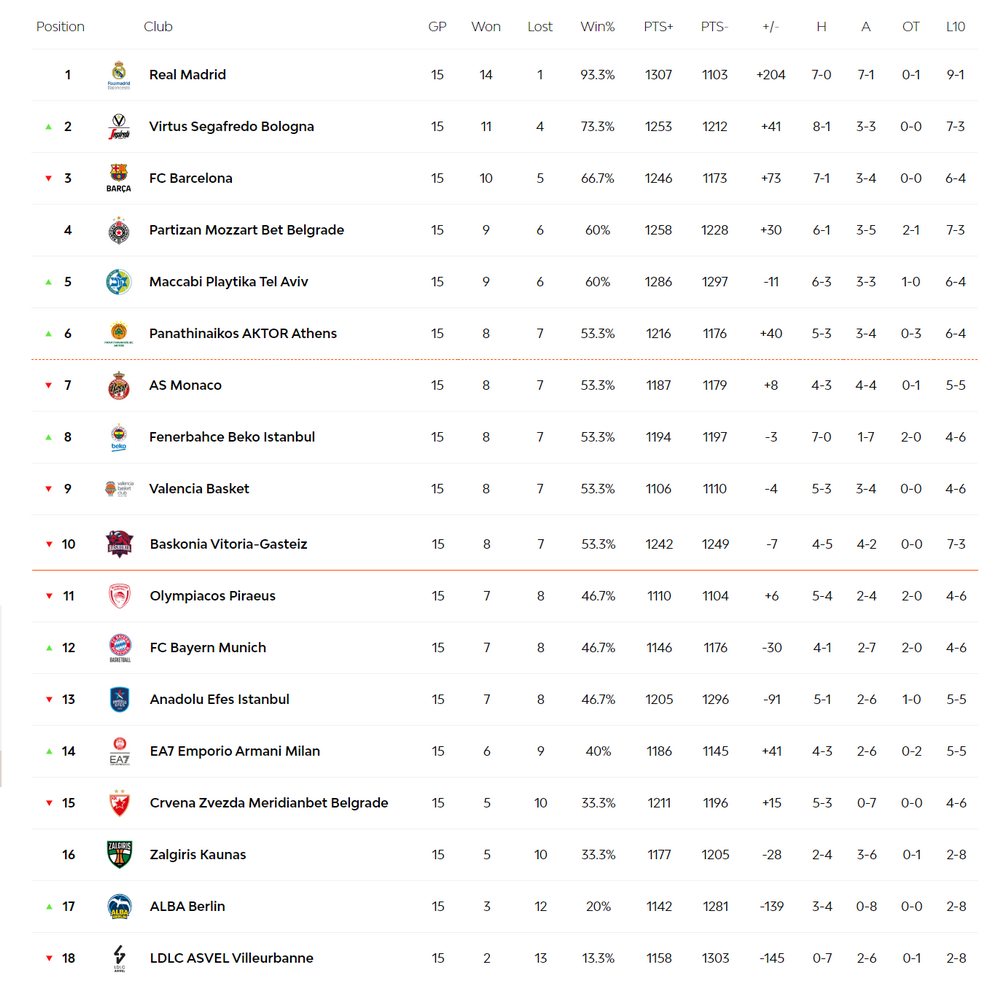Sort table by the PTS+ column header

(x=658, y=27)
